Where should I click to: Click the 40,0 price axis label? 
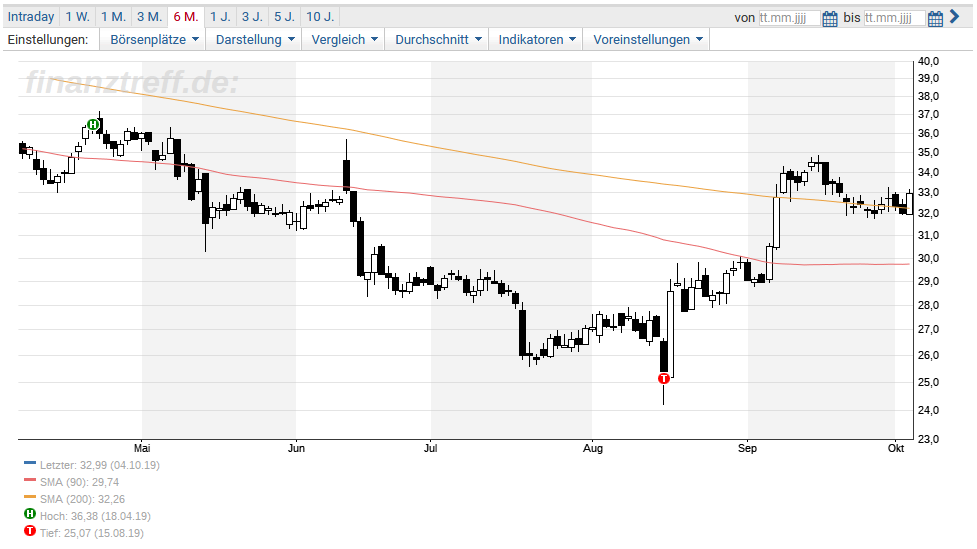tap(928, 61)
